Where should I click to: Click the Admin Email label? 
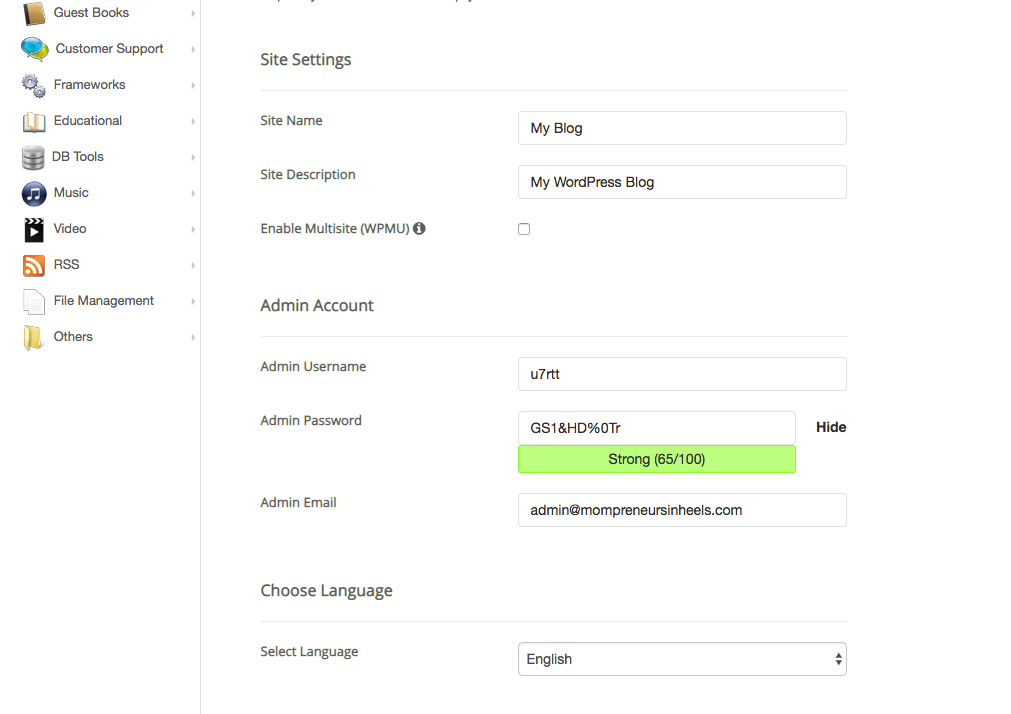pos(299,502)
